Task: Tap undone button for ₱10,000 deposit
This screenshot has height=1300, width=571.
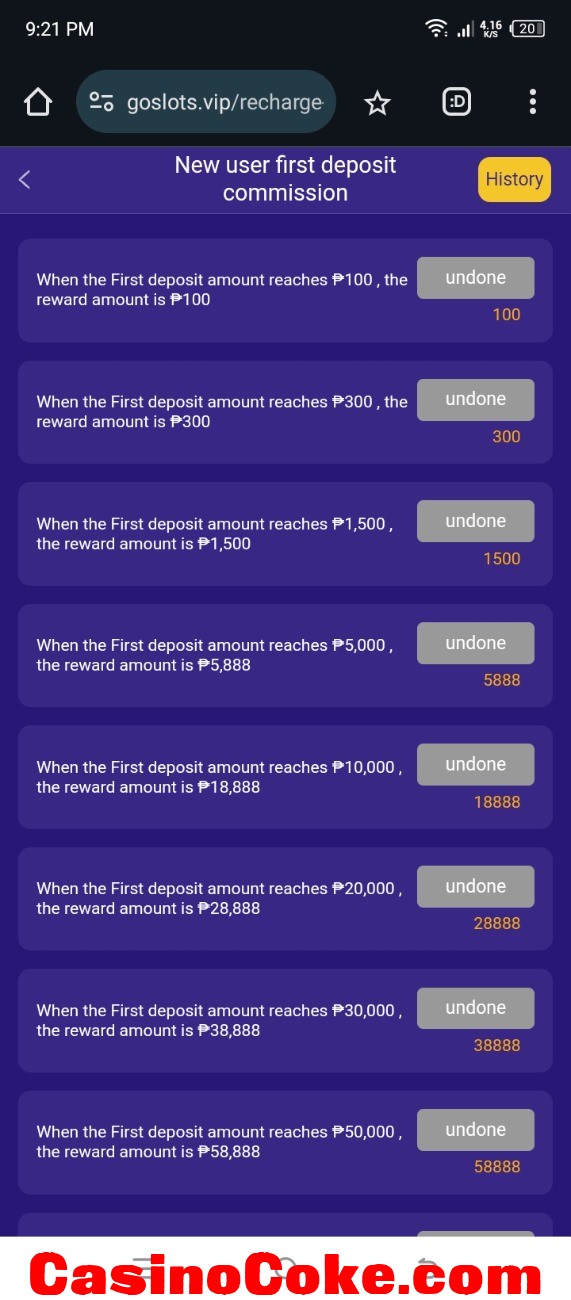Action: (x=476, y=764)
